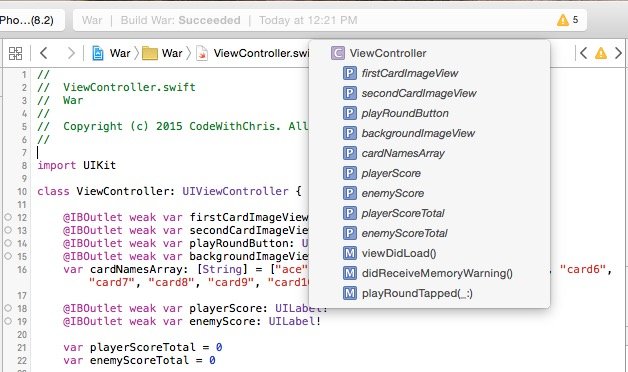The width and height of the screenshot is (628, 372).
Task: Click '// ViewController.swift' comment
Action: coord(117,87)
